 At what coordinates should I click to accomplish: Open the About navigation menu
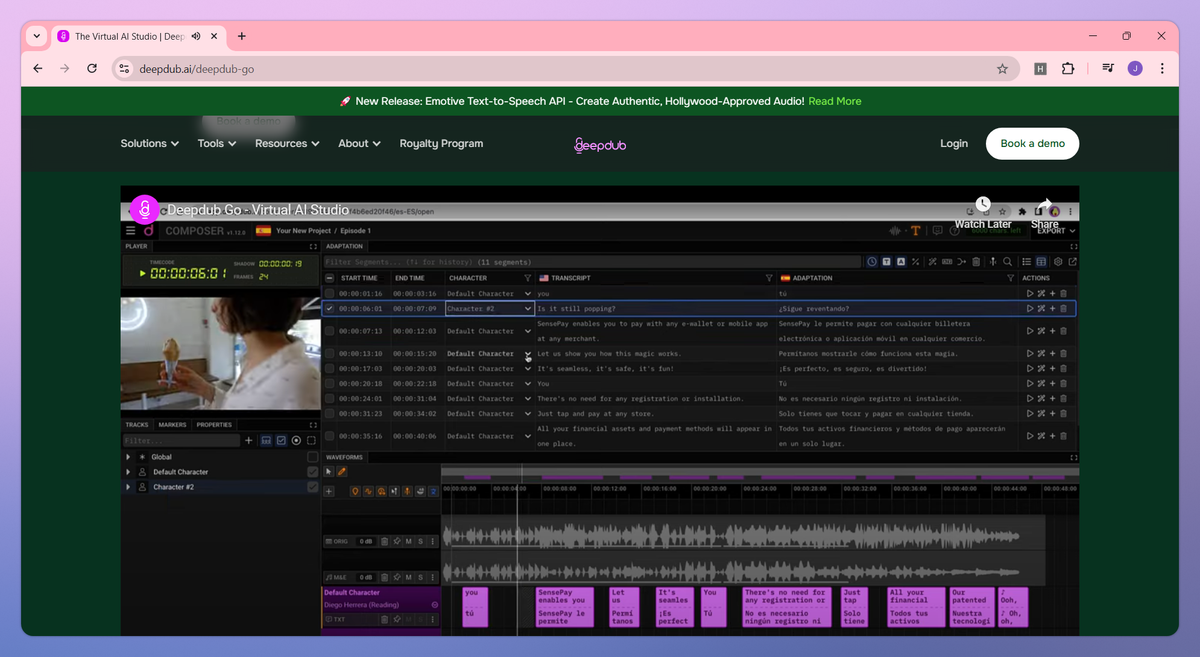pyautogui.click(x=360, y=144)
